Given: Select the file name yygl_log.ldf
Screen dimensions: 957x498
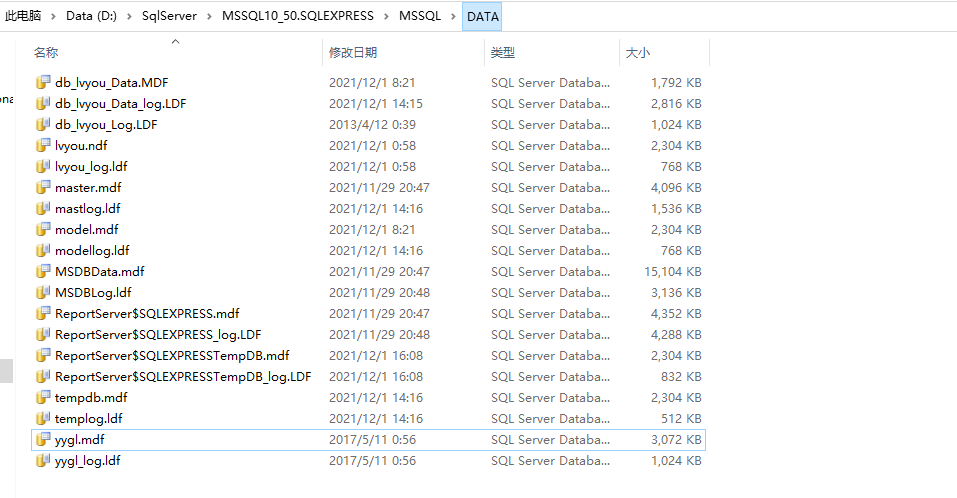Looking at the screenshot, I should (x=88, y=461).
